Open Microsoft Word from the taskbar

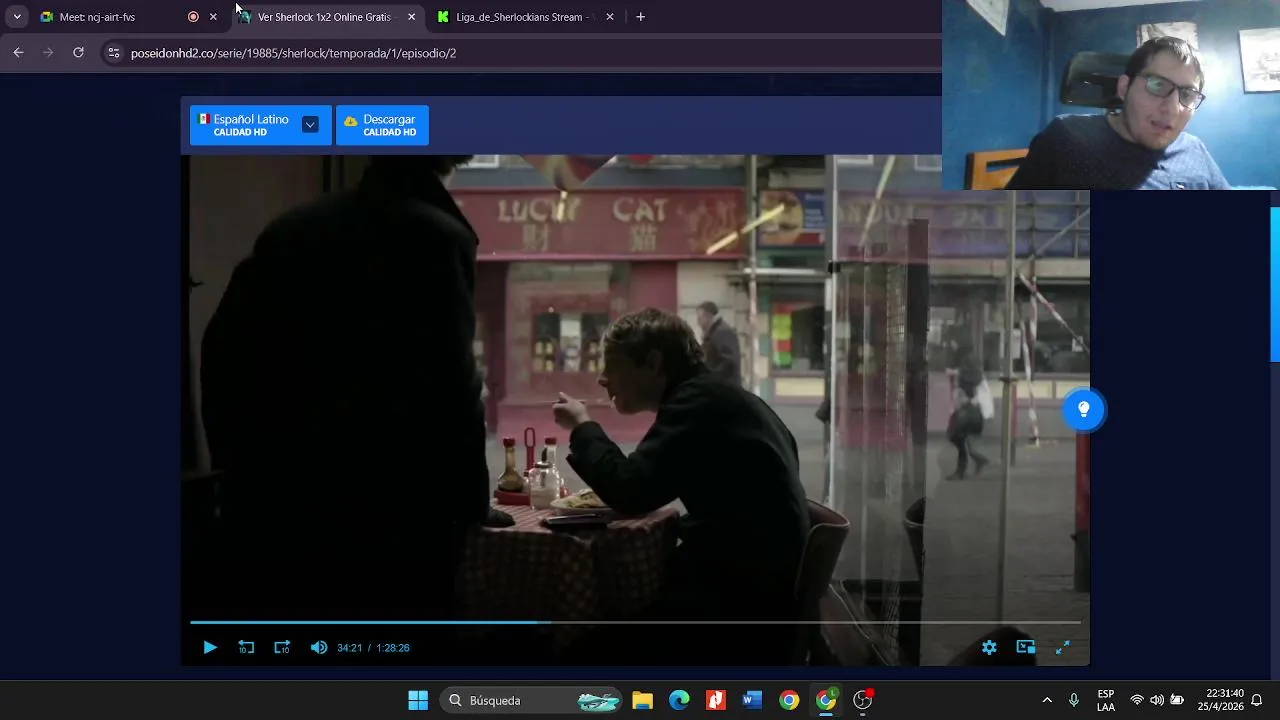tap(752, 700)
